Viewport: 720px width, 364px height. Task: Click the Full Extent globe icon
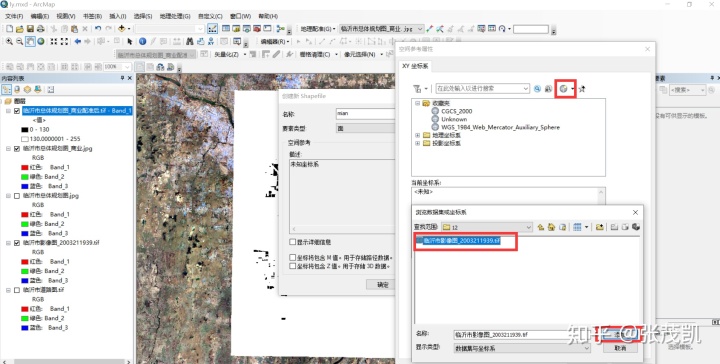pyautogui.click(x=41, y=41)
